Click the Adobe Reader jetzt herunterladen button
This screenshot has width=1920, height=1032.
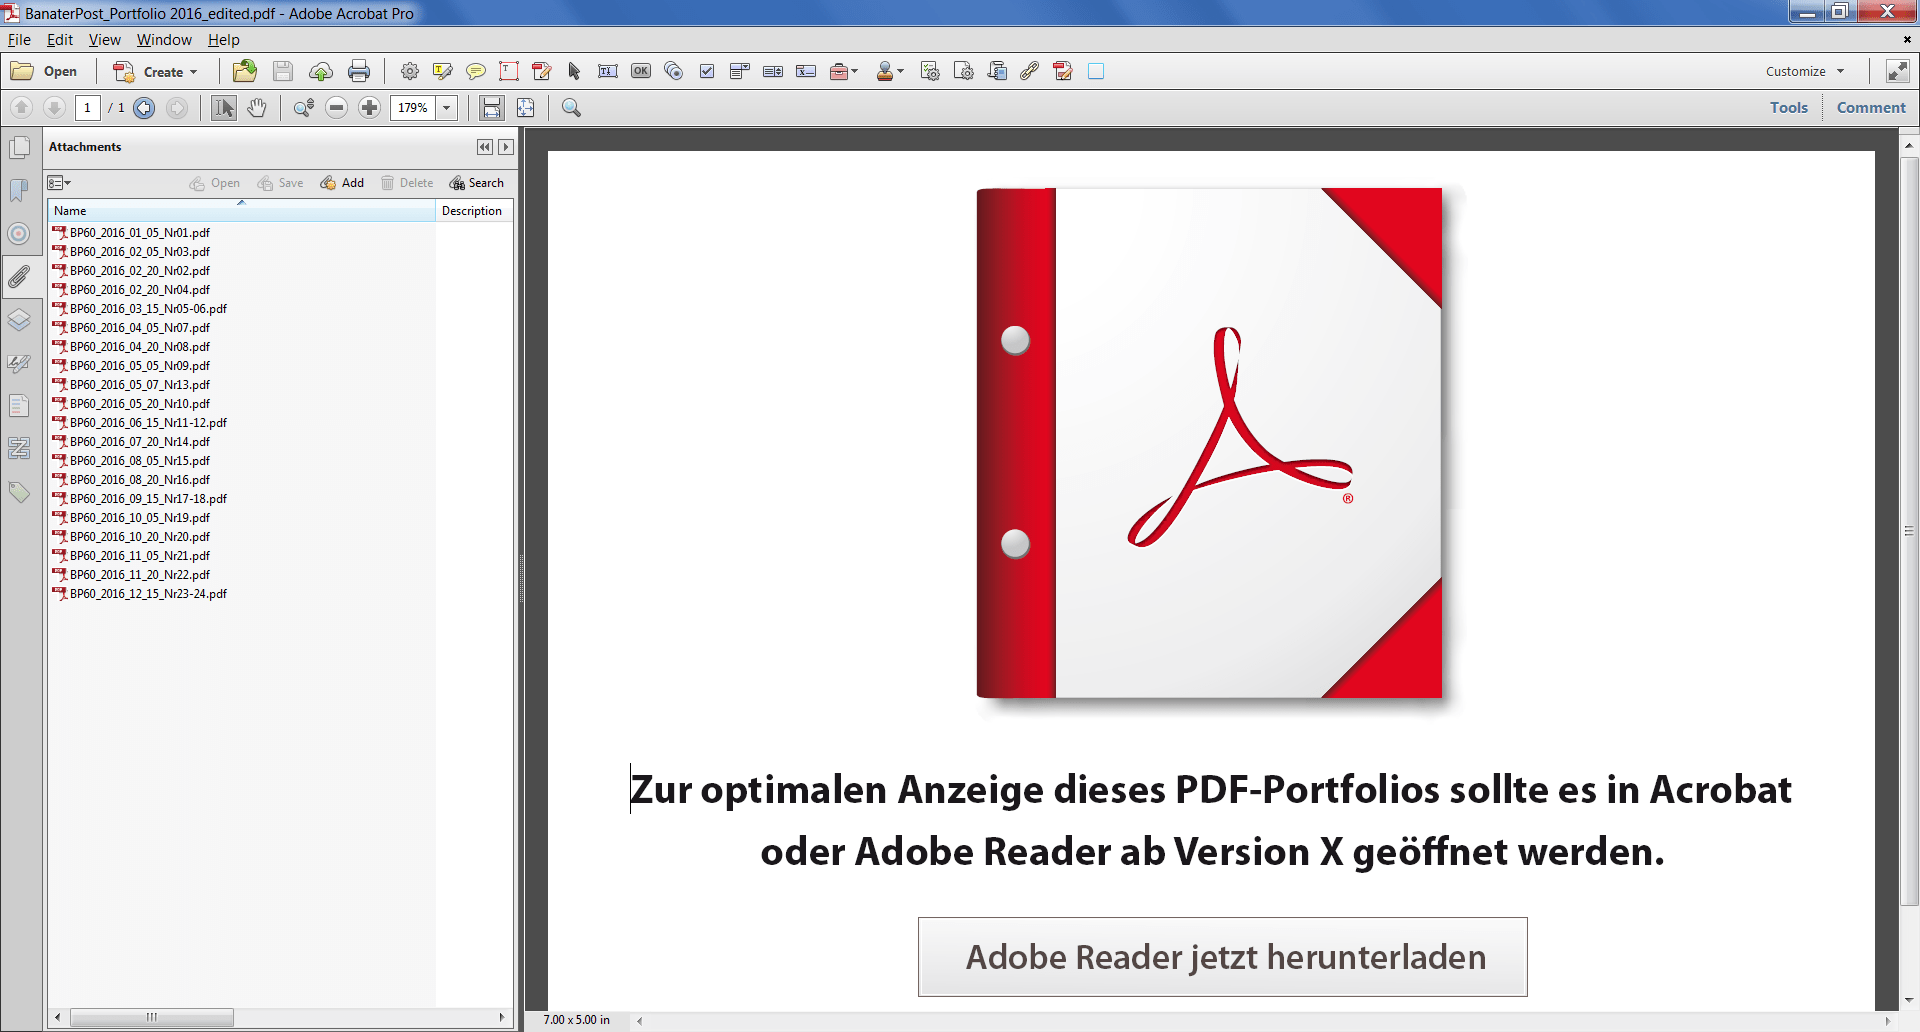point(1222,957)
